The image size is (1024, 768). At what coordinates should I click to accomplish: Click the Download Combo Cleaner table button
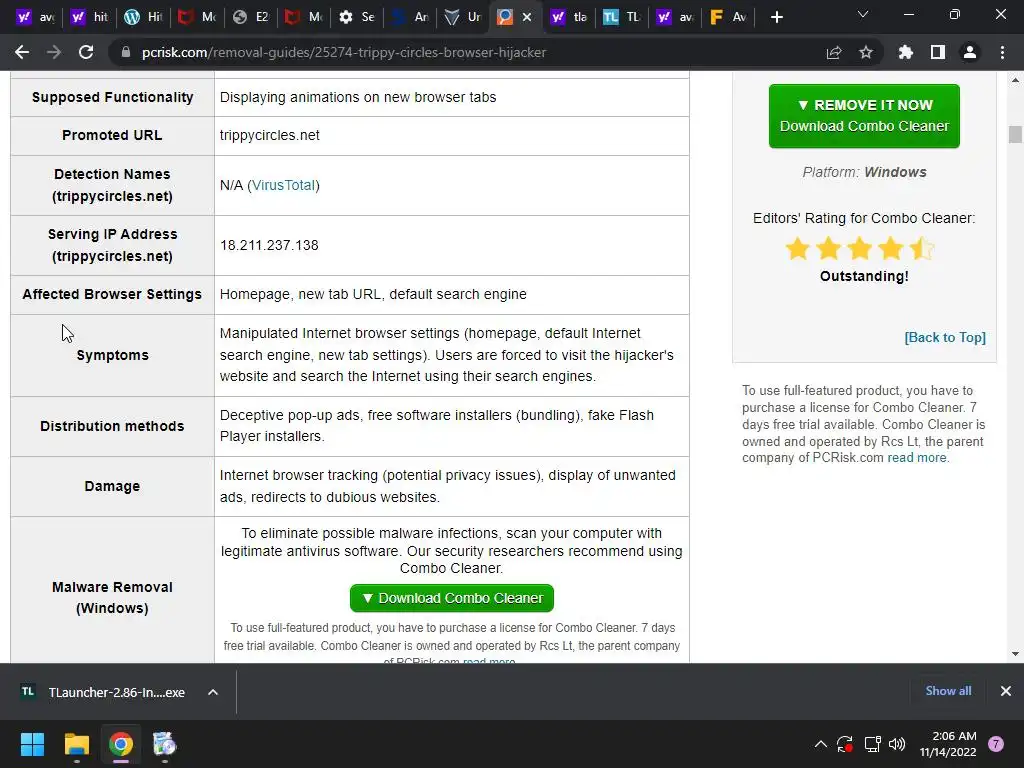[x=452, y=598]
